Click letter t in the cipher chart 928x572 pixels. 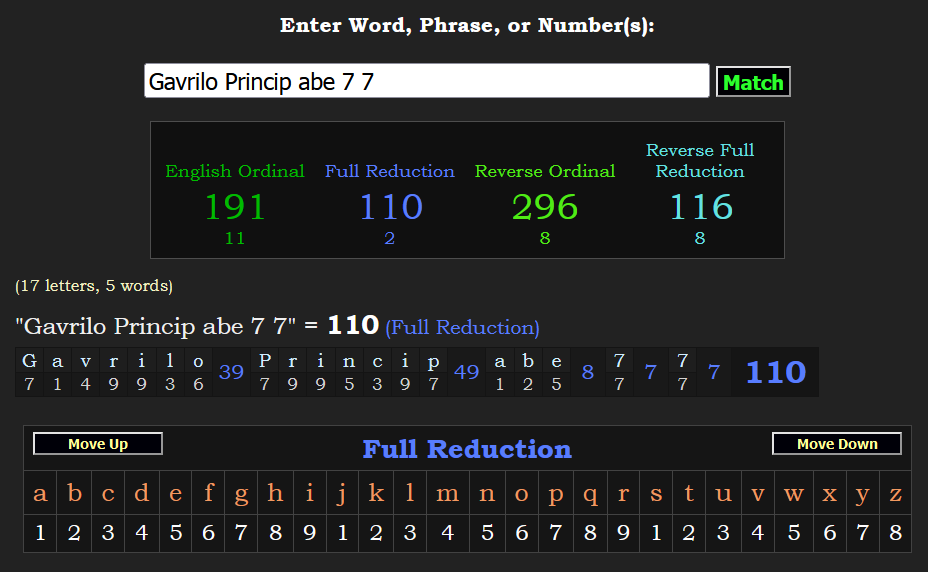pyautogui.click(x=689, y=493)
